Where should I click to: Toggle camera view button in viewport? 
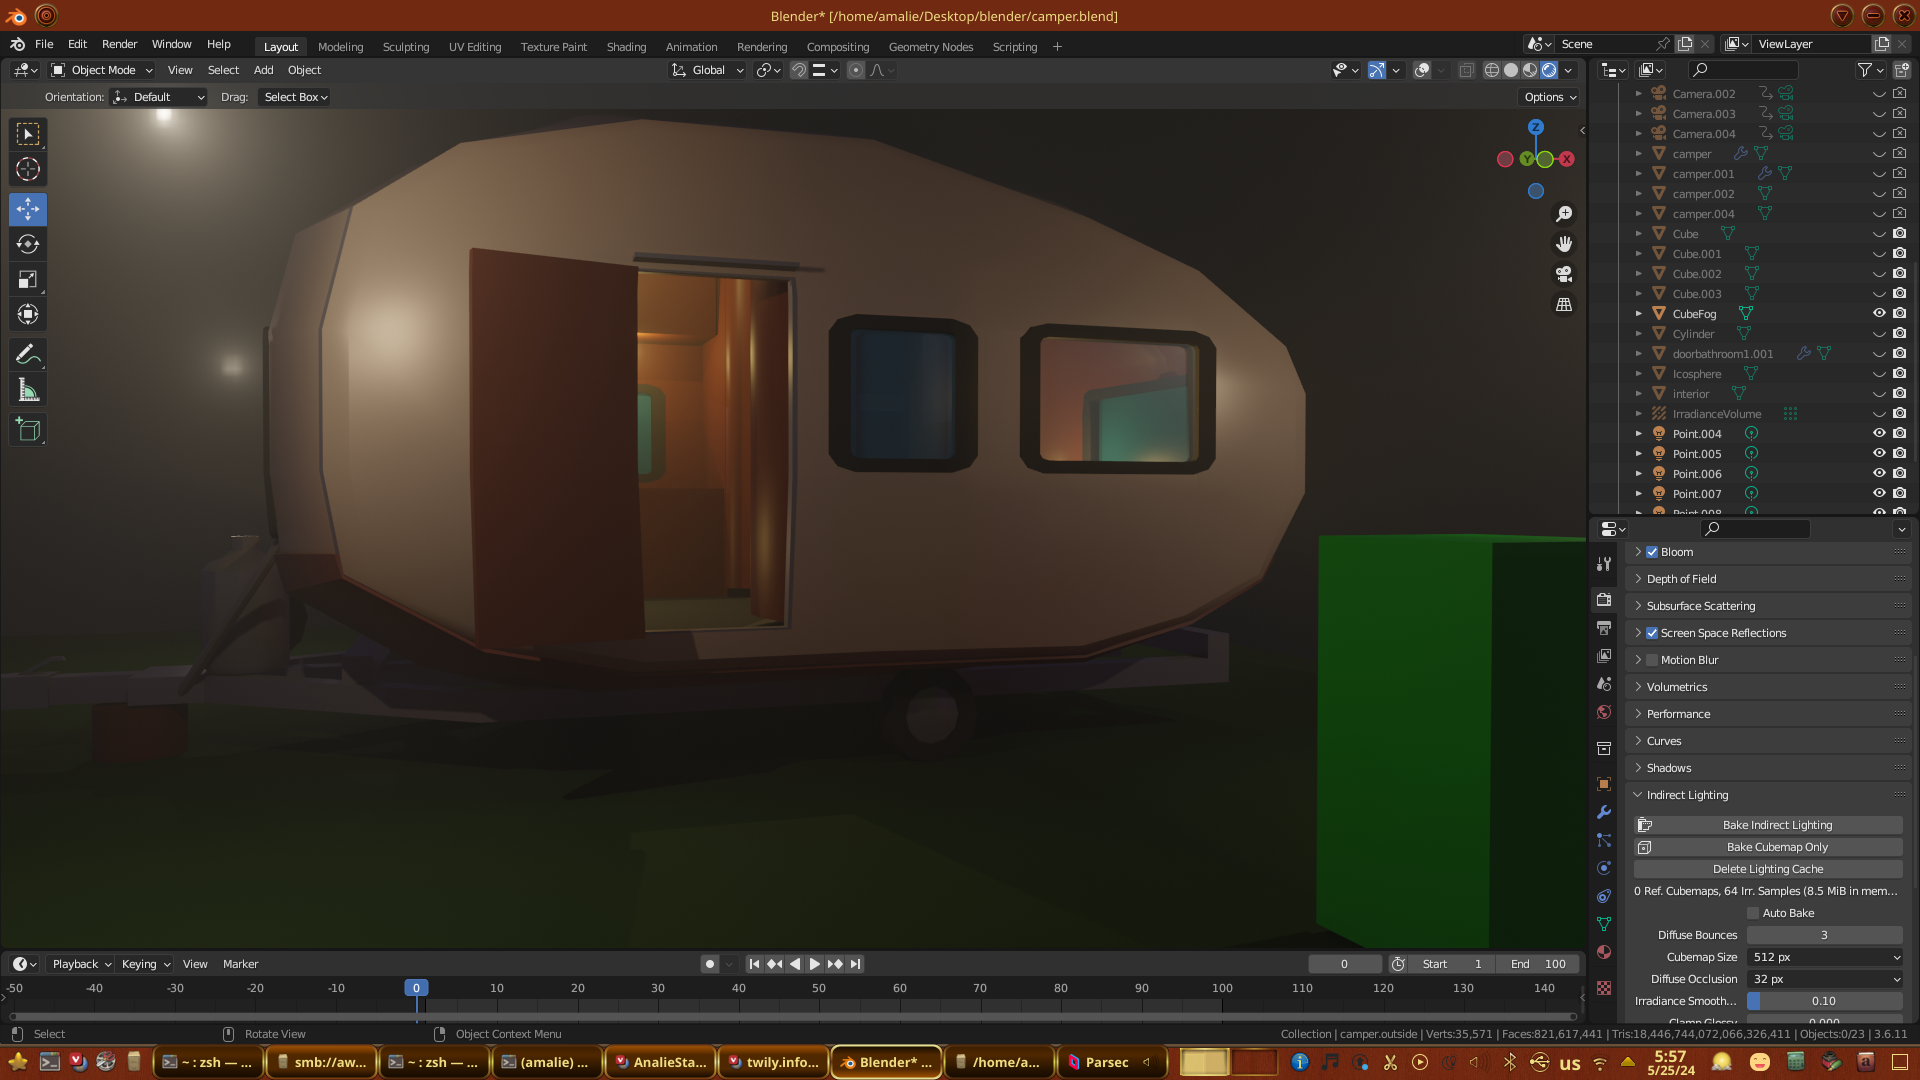[1564, 274]
